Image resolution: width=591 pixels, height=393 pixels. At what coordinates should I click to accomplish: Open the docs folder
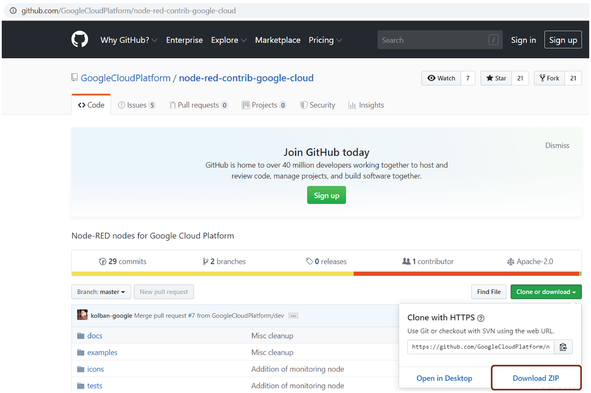[95, 335]
